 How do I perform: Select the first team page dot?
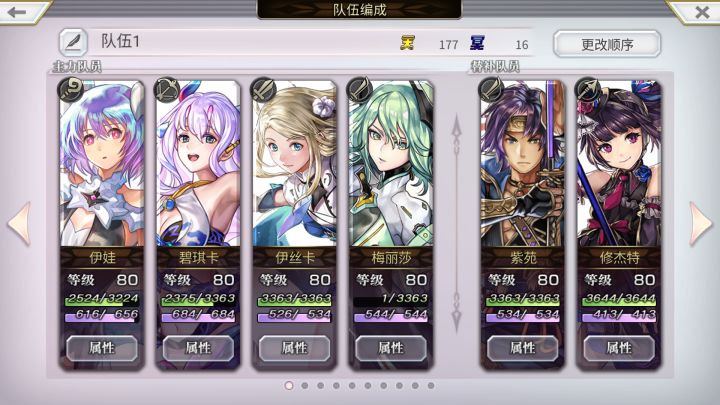[x=289, y=385]
